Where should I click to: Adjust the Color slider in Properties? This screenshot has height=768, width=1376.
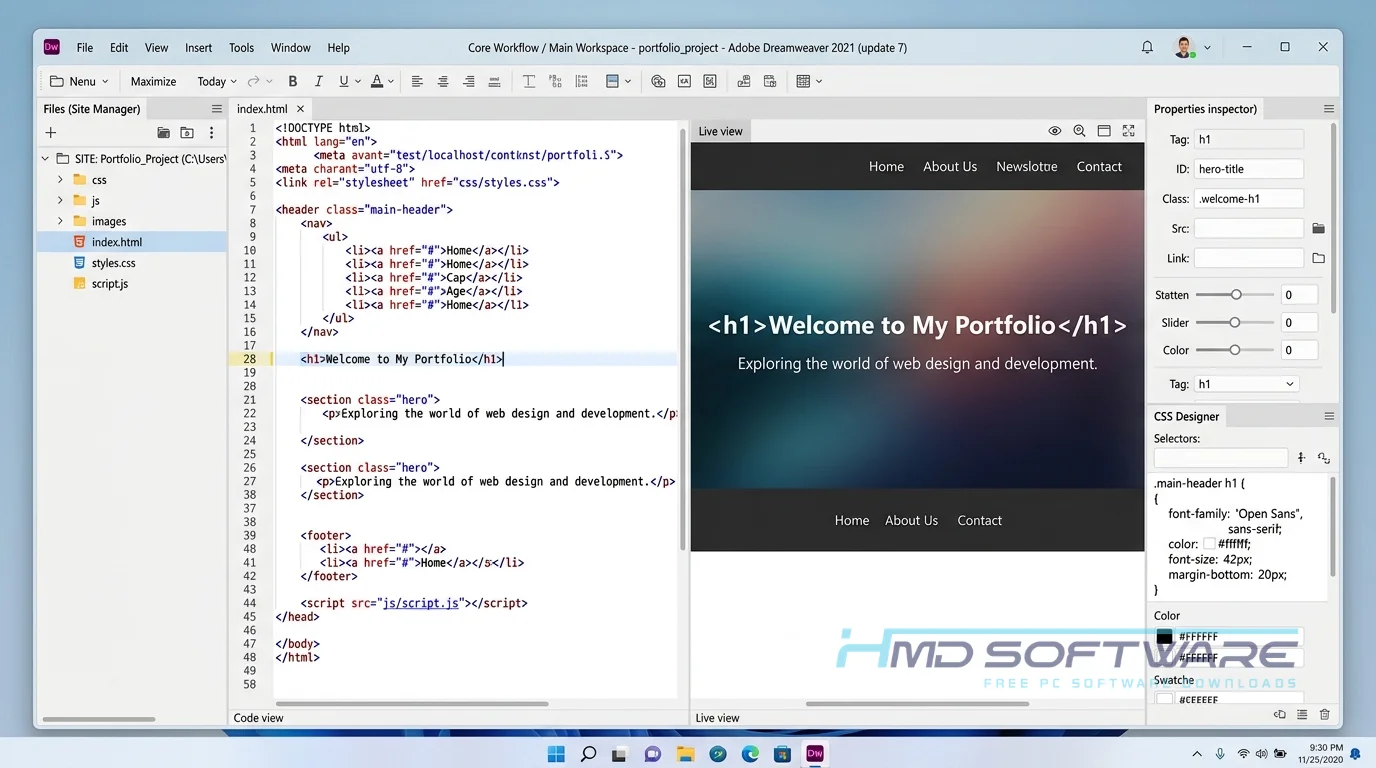click(x=1235, y=350)
